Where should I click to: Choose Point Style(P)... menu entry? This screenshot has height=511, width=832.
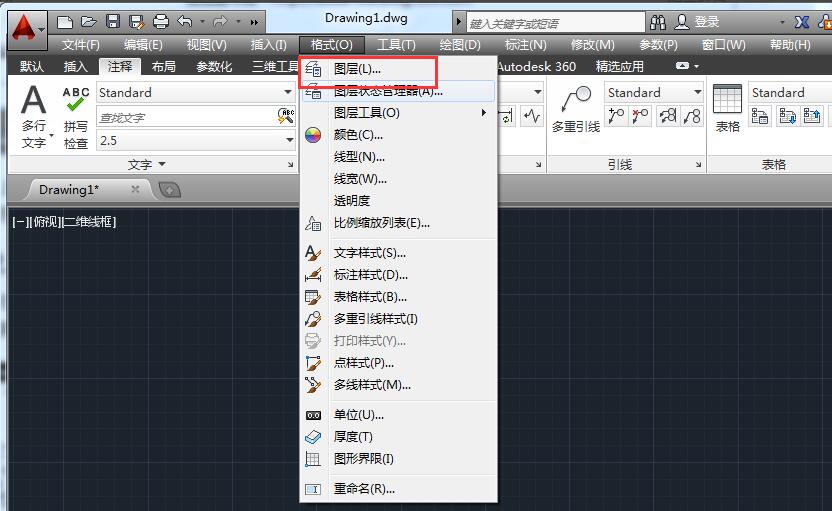tap(398, 363)
